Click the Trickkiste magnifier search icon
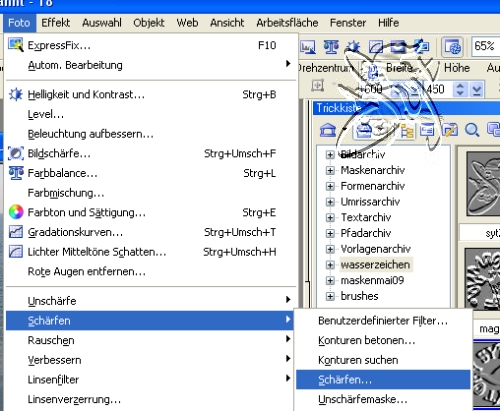Screen dimensions: 500x411 [x=472, y=130]
